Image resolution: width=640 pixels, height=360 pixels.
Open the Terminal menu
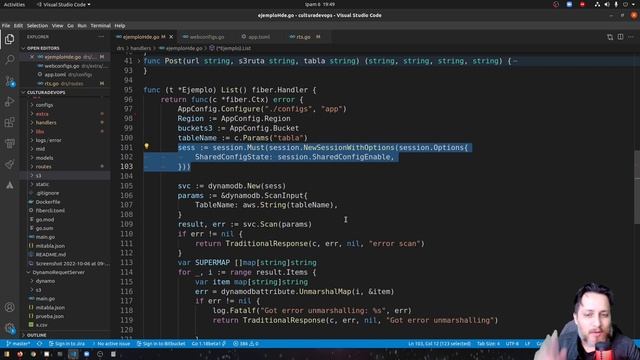tap(100, 26)
